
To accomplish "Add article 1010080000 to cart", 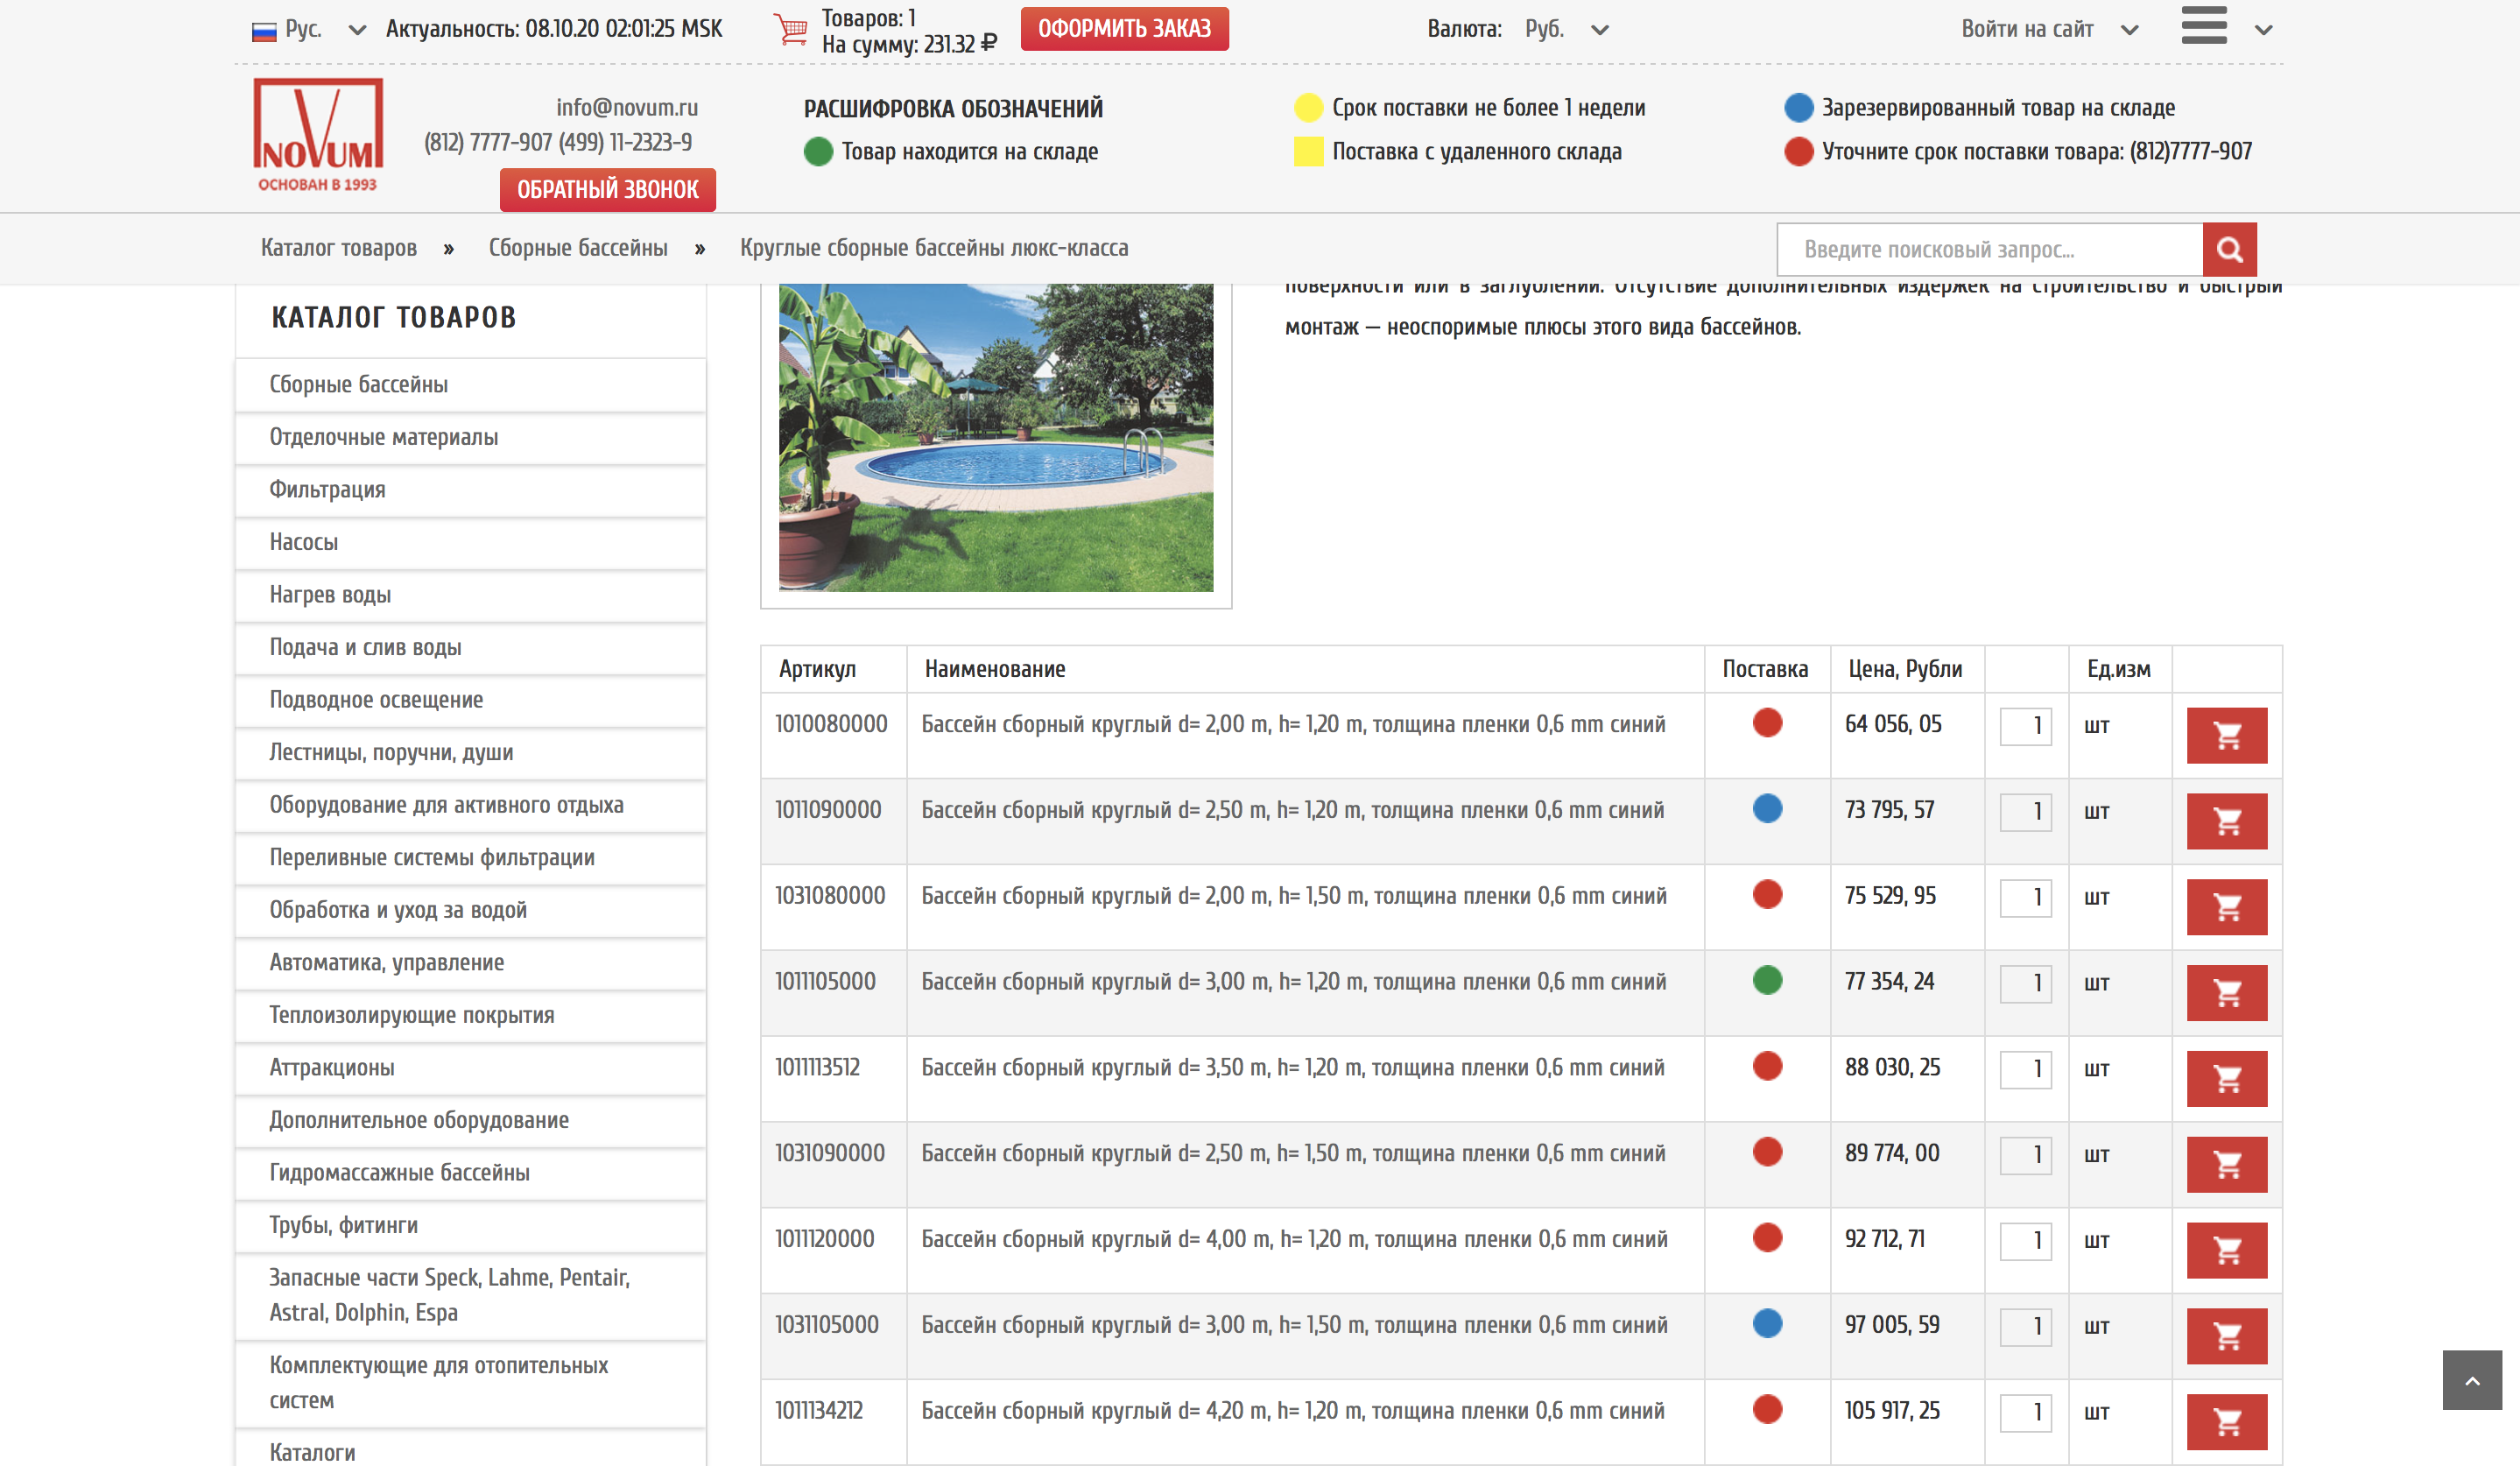I will [2226, 736].
